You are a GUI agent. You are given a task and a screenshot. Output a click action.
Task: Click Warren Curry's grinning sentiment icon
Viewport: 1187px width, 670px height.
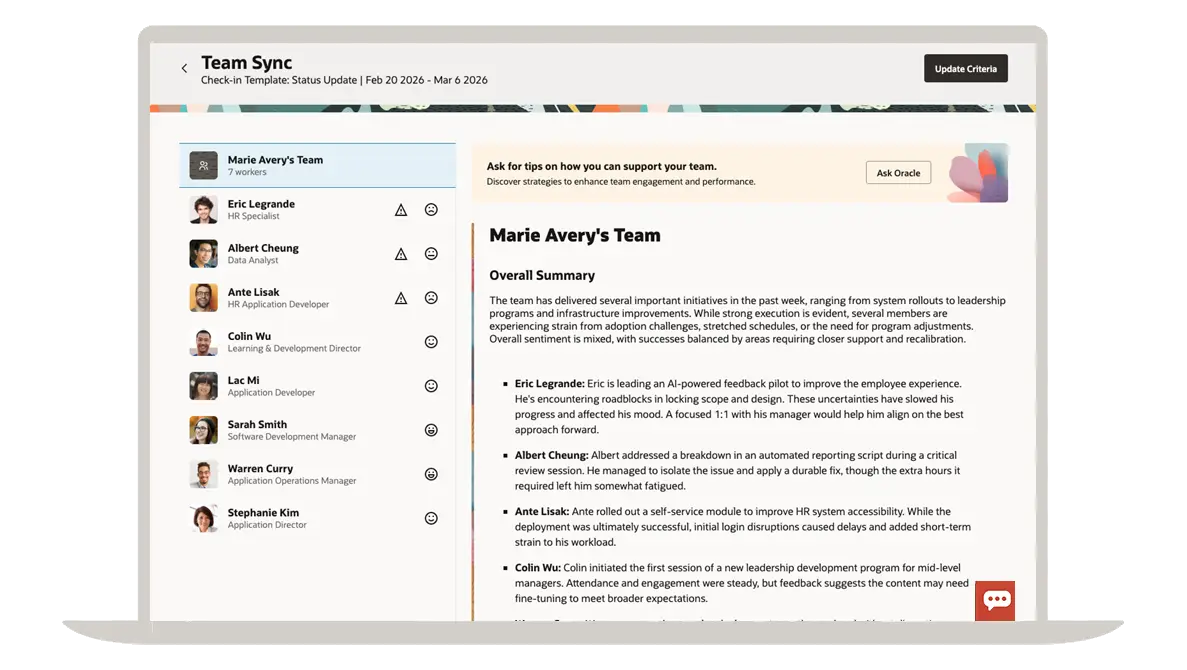click(x=431, y=474)
